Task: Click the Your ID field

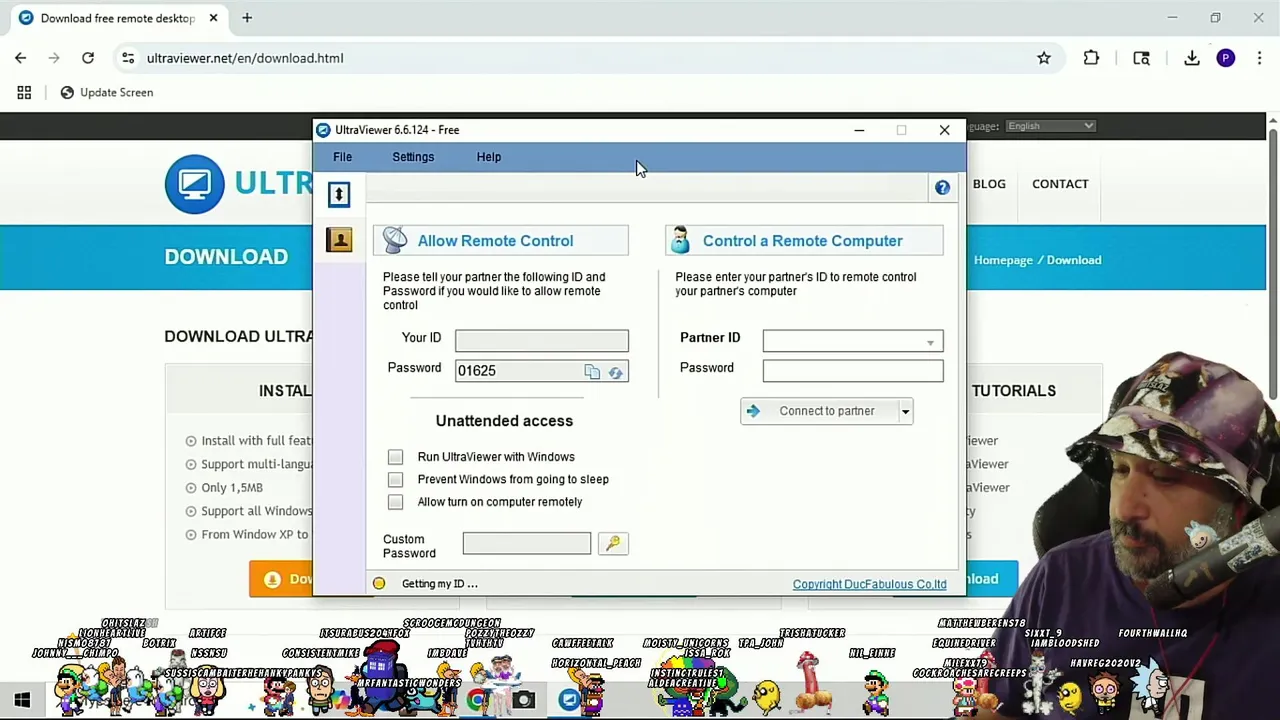Action: tap(541, 340)
